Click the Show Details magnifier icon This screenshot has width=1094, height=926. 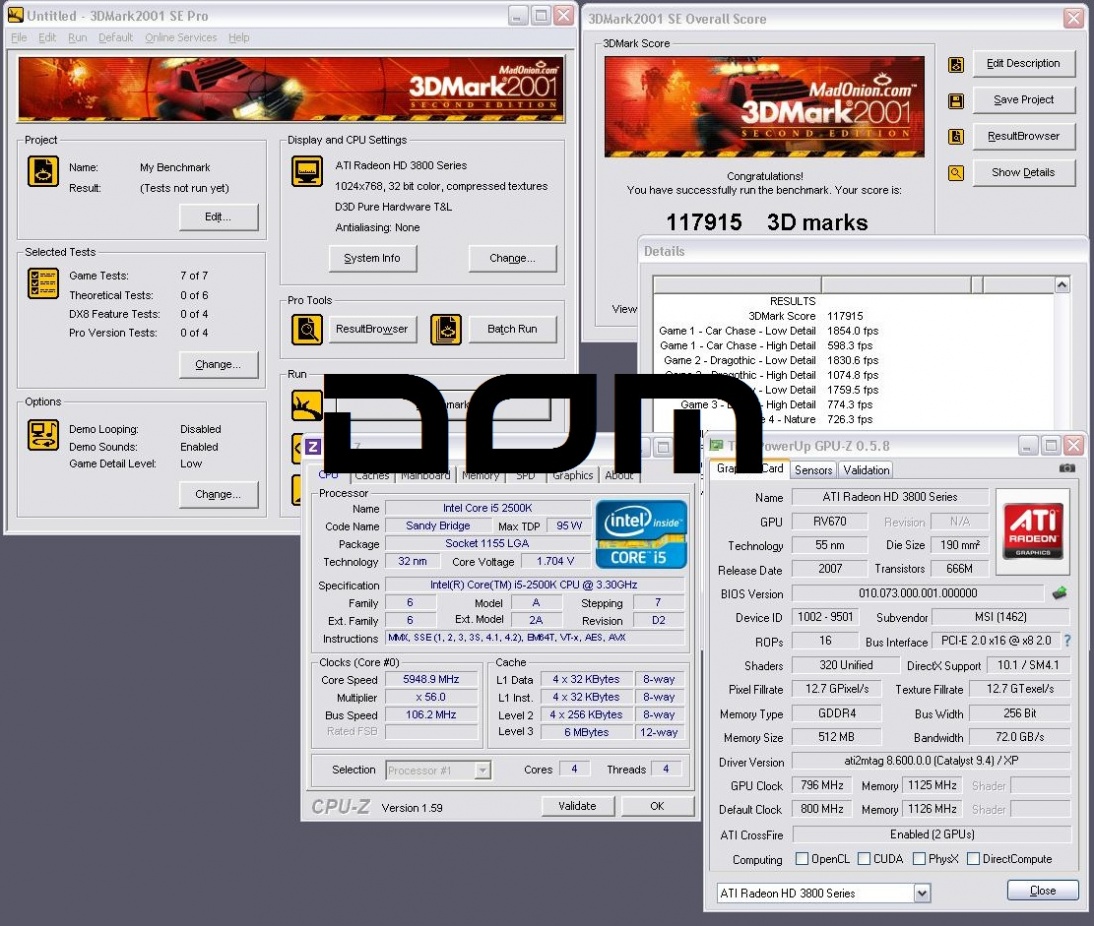[956, 173]
